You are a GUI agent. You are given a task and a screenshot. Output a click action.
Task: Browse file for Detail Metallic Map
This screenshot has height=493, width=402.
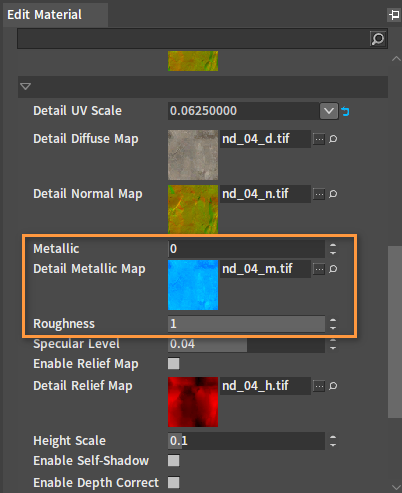coord(319,269)
